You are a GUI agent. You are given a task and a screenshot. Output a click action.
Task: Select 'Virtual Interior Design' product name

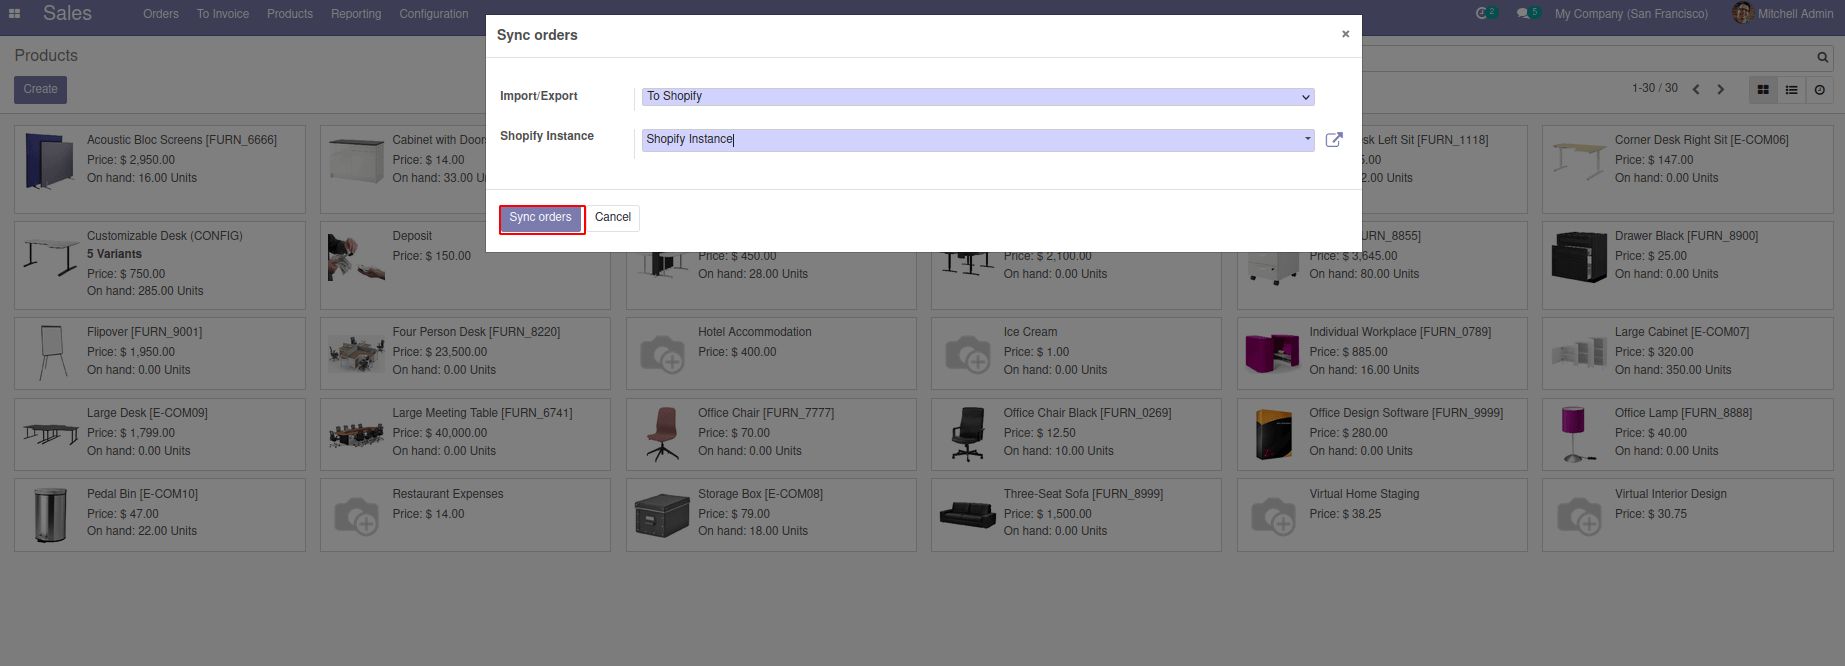click(1670, 494)
